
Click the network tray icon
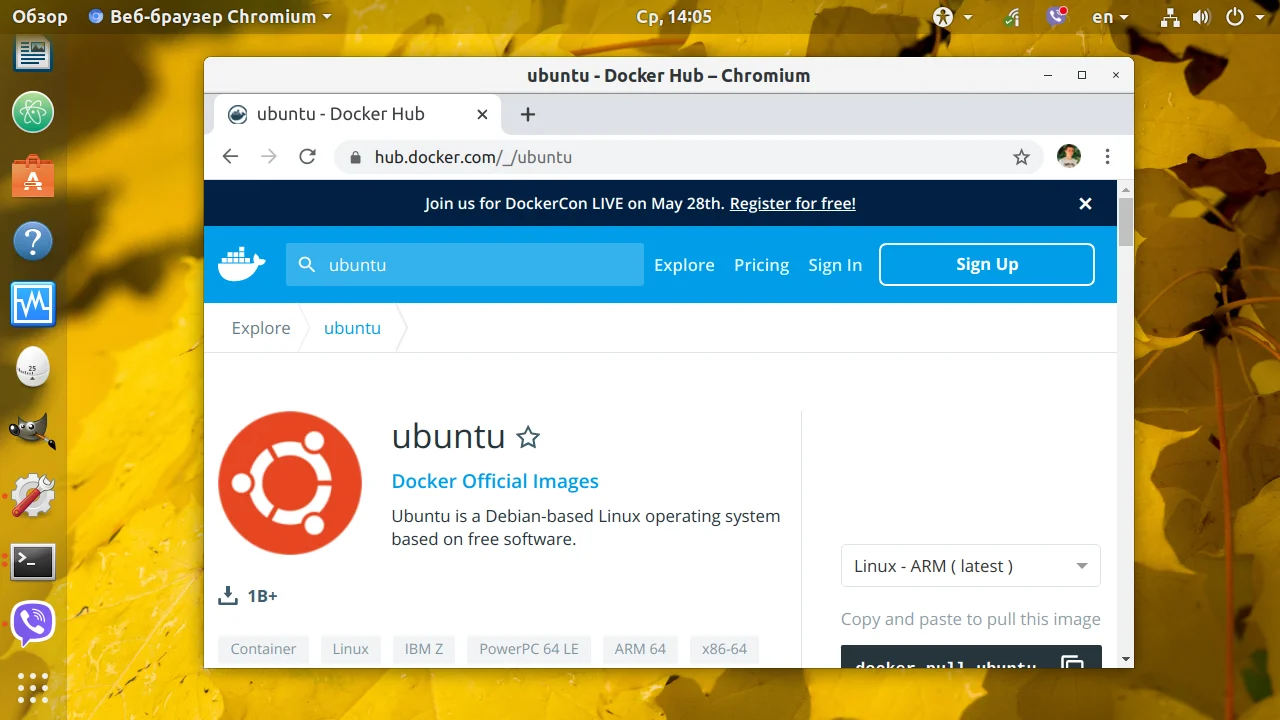tap(1171, 17)
